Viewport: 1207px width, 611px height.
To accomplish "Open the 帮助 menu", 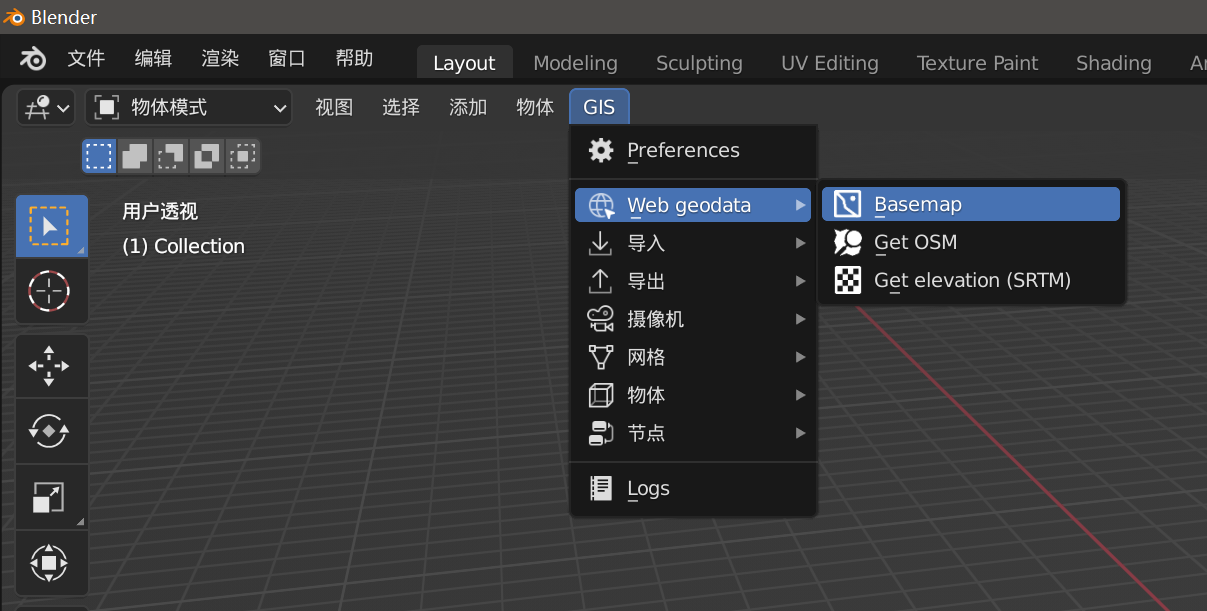I will click(354, 59).
